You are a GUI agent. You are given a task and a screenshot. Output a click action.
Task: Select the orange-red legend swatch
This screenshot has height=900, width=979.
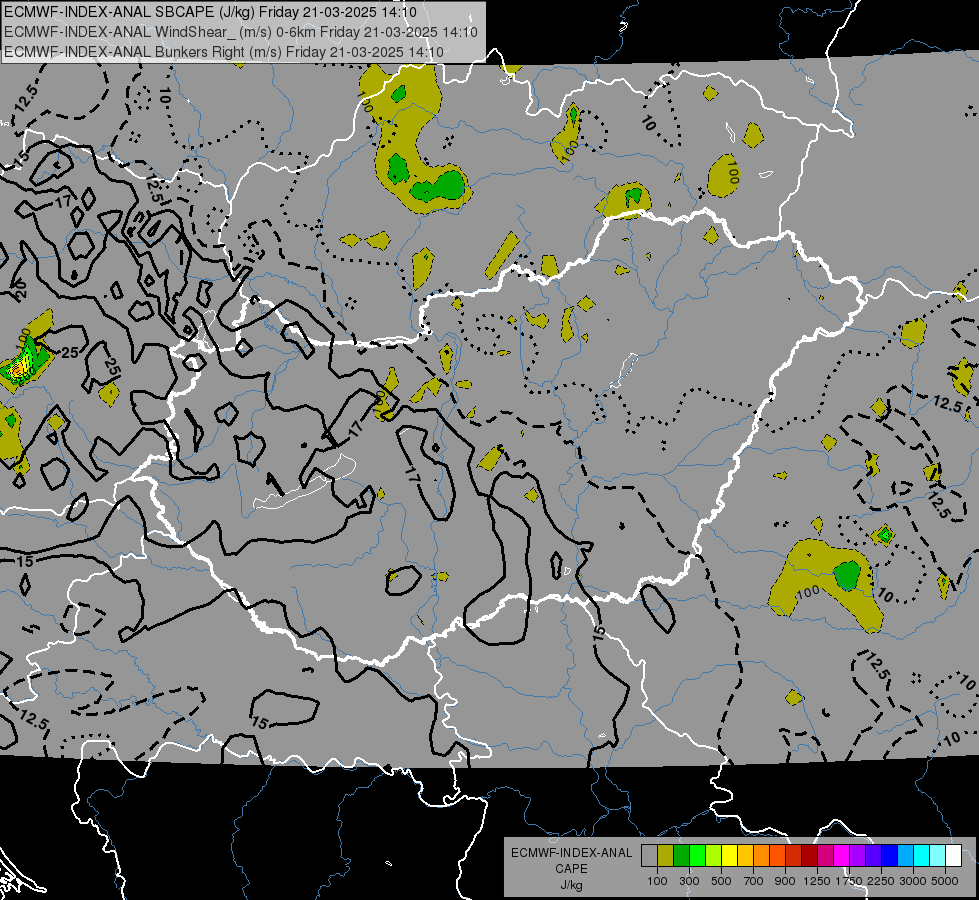(777, 855)
